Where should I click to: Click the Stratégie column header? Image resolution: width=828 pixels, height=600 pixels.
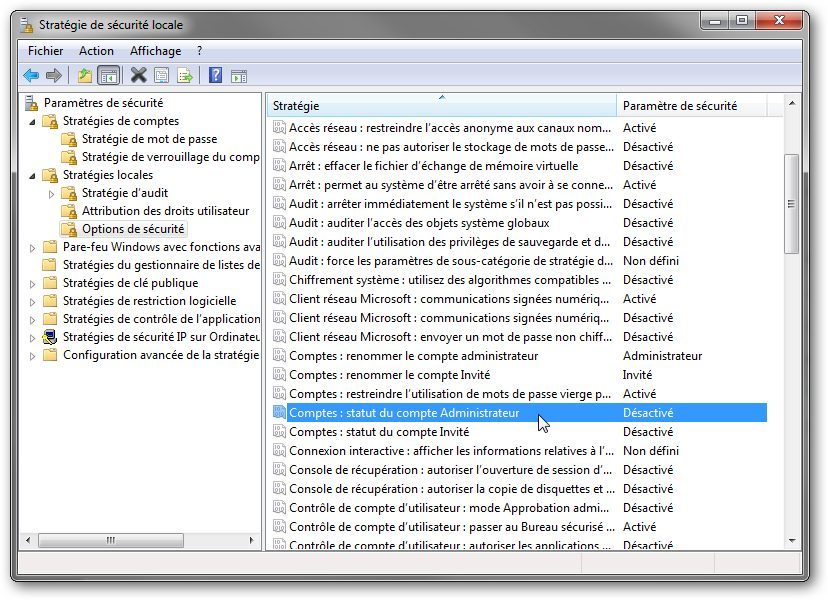[440, 106]
